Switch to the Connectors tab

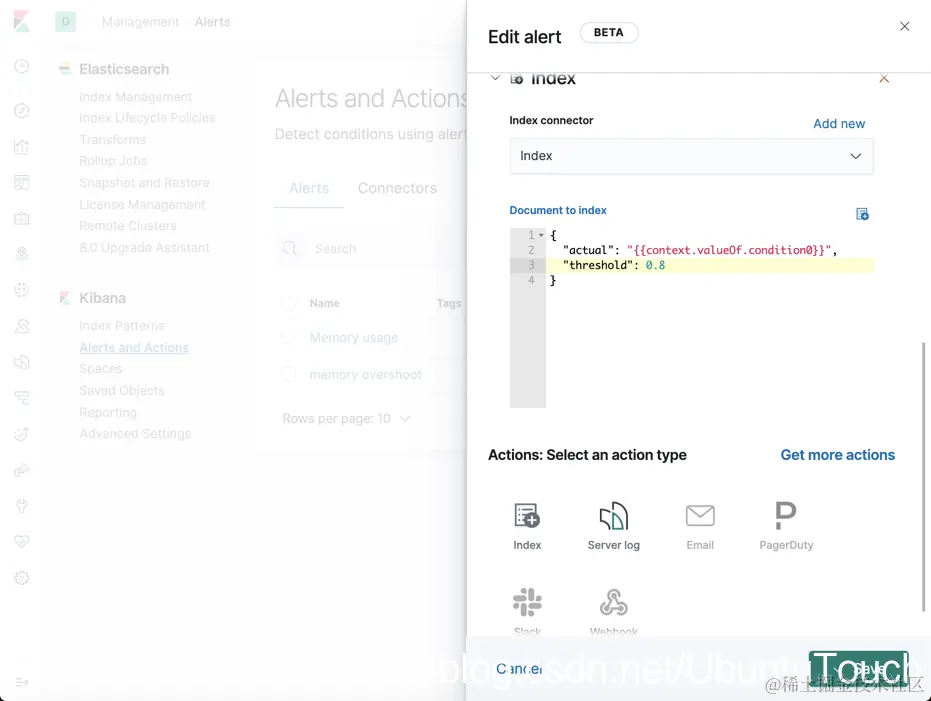(x=397, y=188)
